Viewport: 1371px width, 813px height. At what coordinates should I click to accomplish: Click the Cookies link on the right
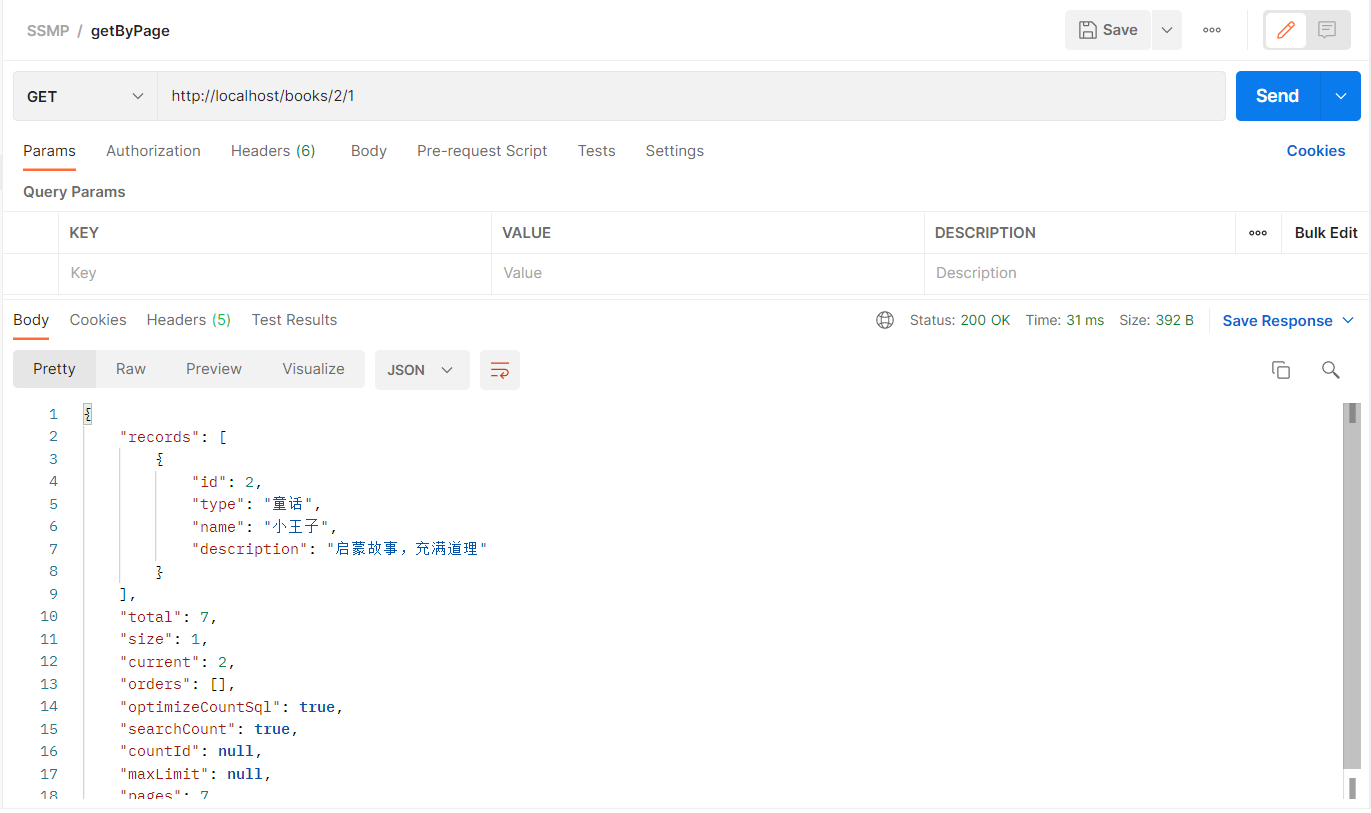(x=1315, y=151)
